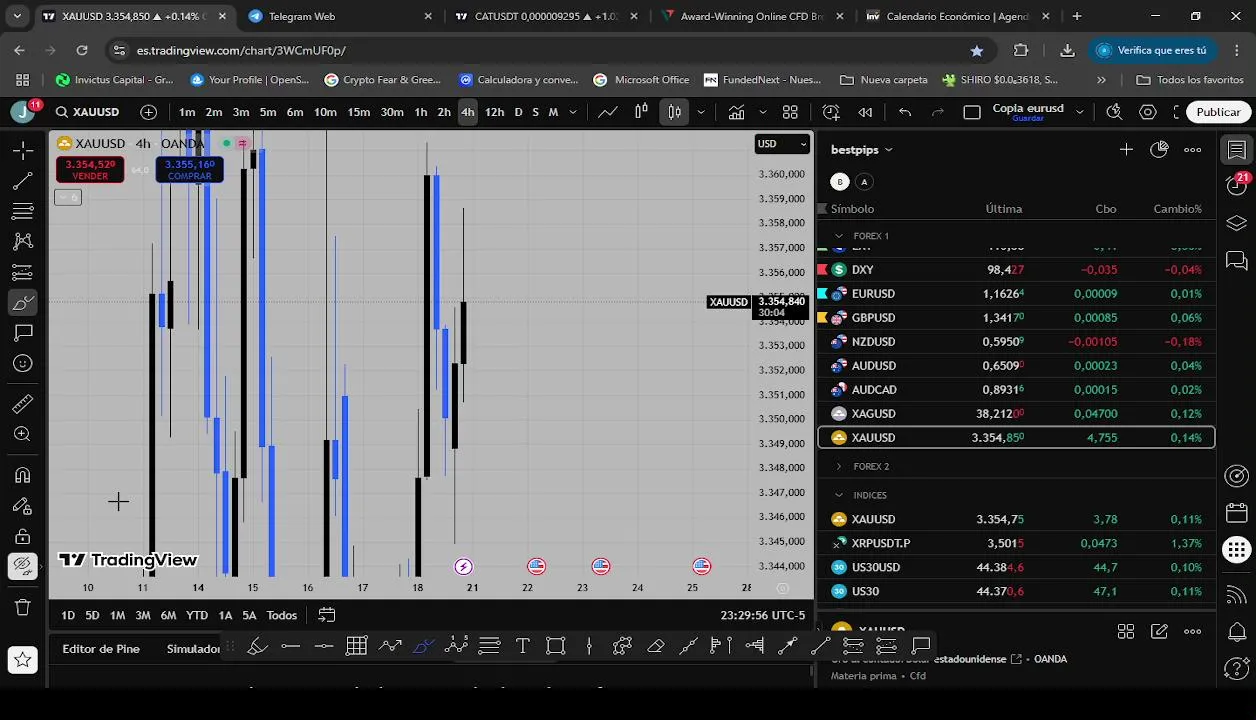1256x720 pixels.
Task: Open the 23:29:56 UTC-5 timezone menu
Action: pos(762,615)
